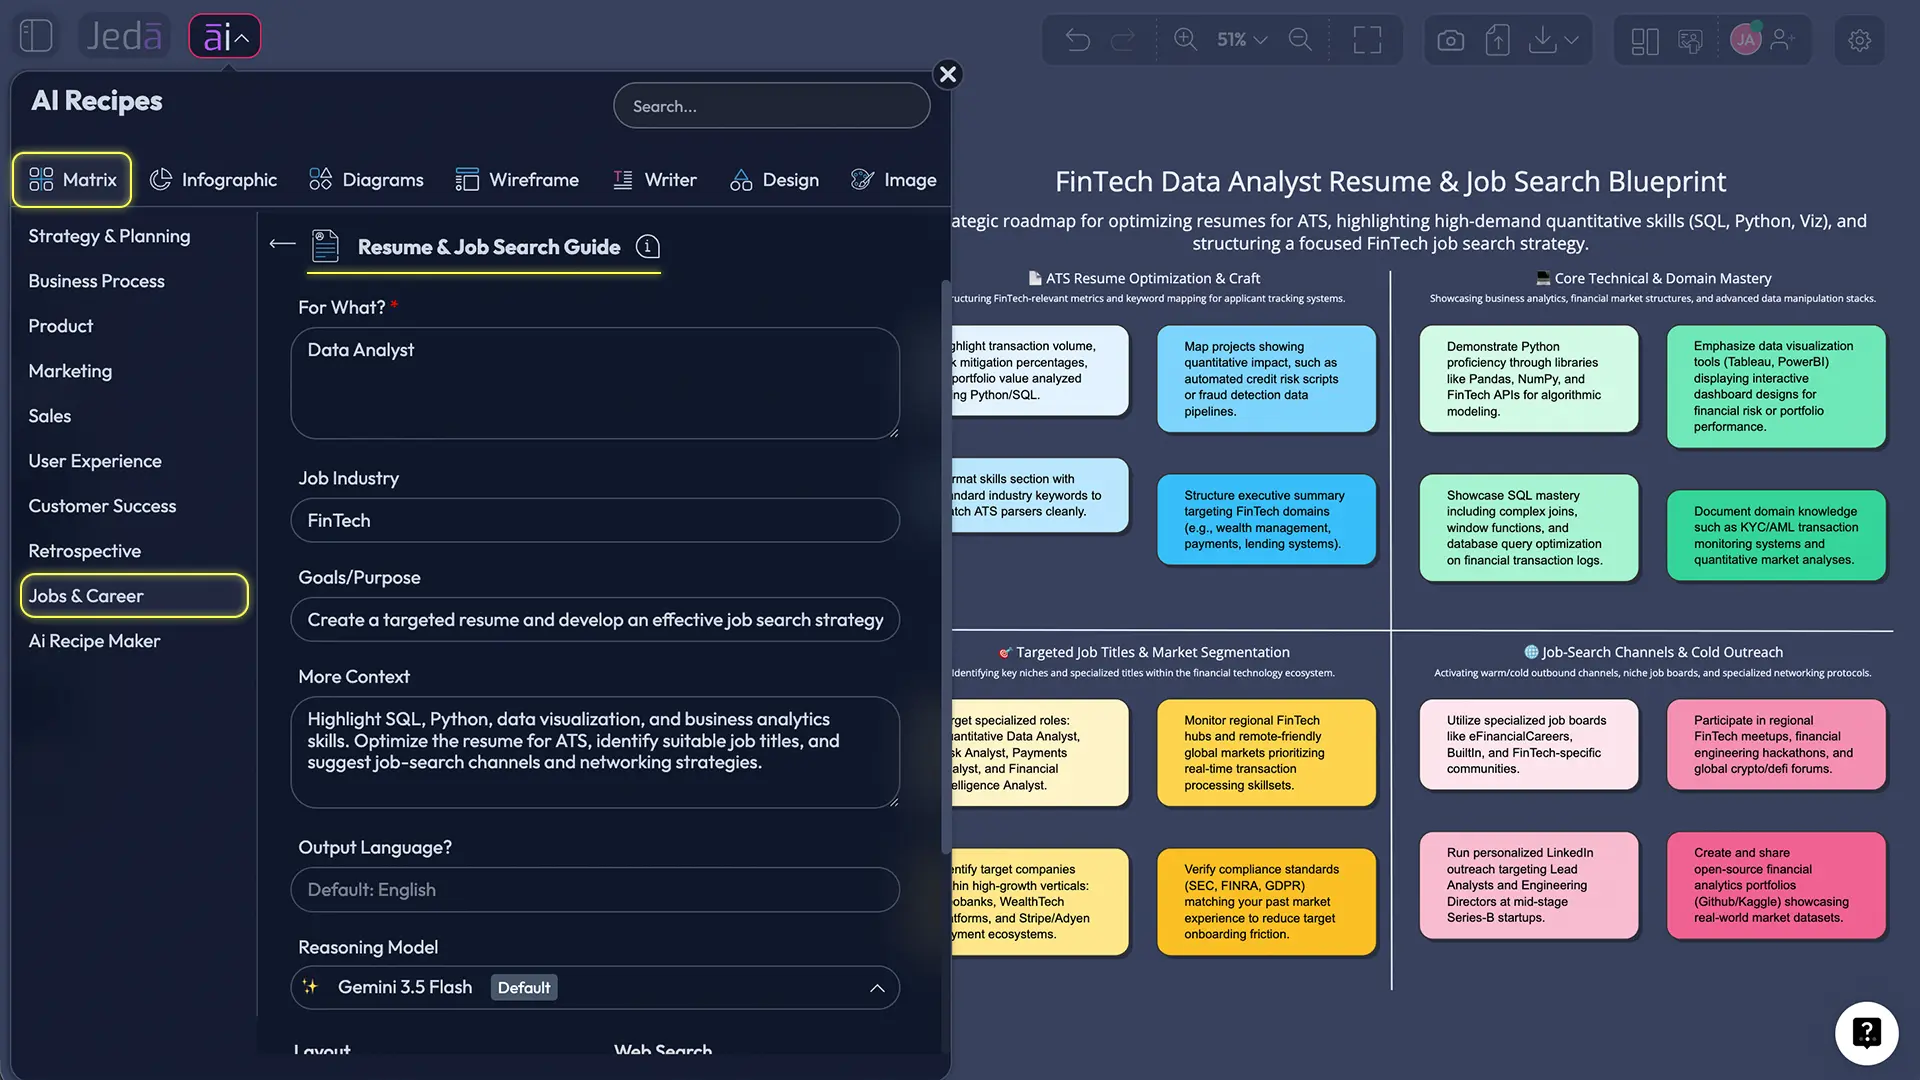
Task: Select the Matrix tab
Action: pyautogui.click(x=72, y=180)
